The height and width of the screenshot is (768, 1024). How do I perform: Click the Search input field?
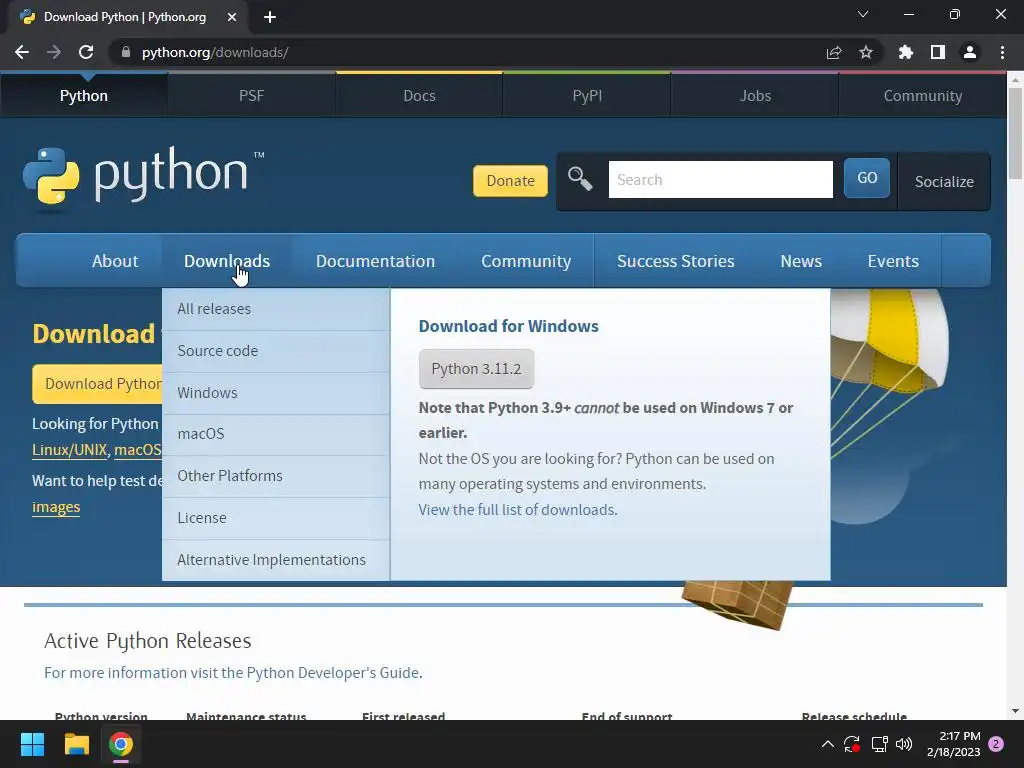(x=720, y=180)
